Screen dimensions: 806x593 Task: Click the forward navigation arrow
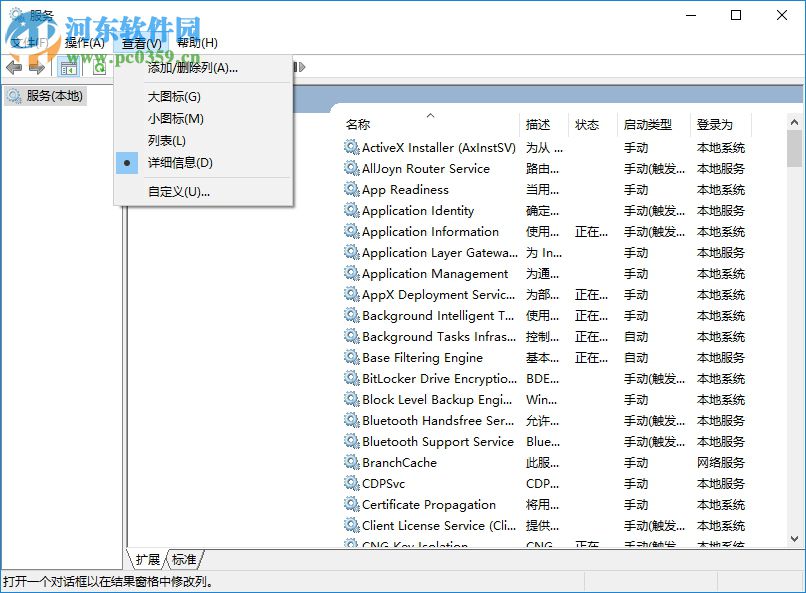click(36, 67)
